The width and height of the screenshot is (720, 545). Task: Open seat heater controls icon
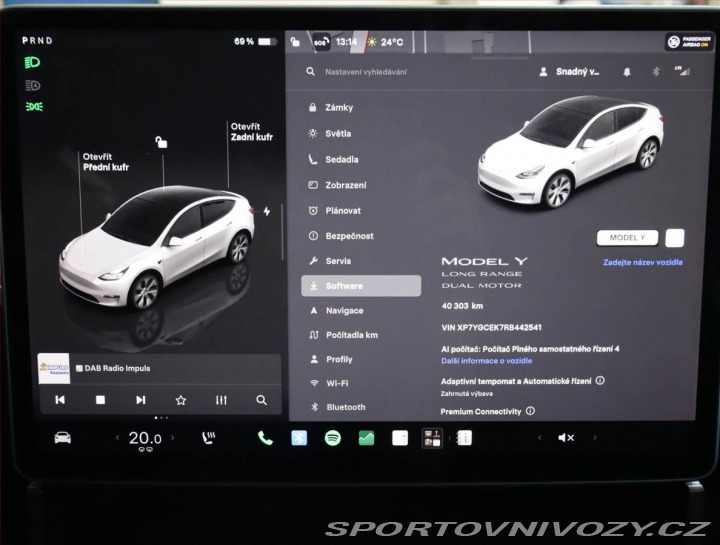point(209,438)
